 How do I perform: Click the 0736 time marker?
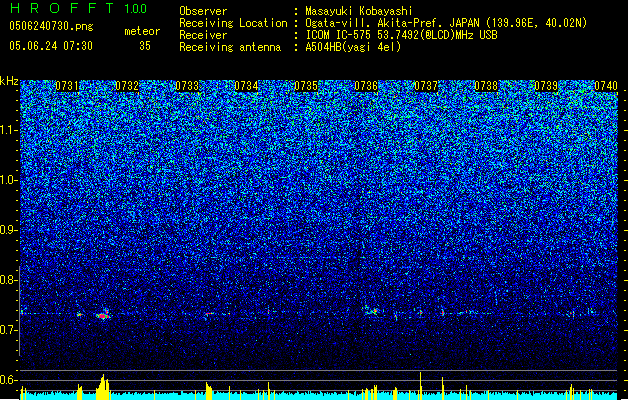coord(366,86)
